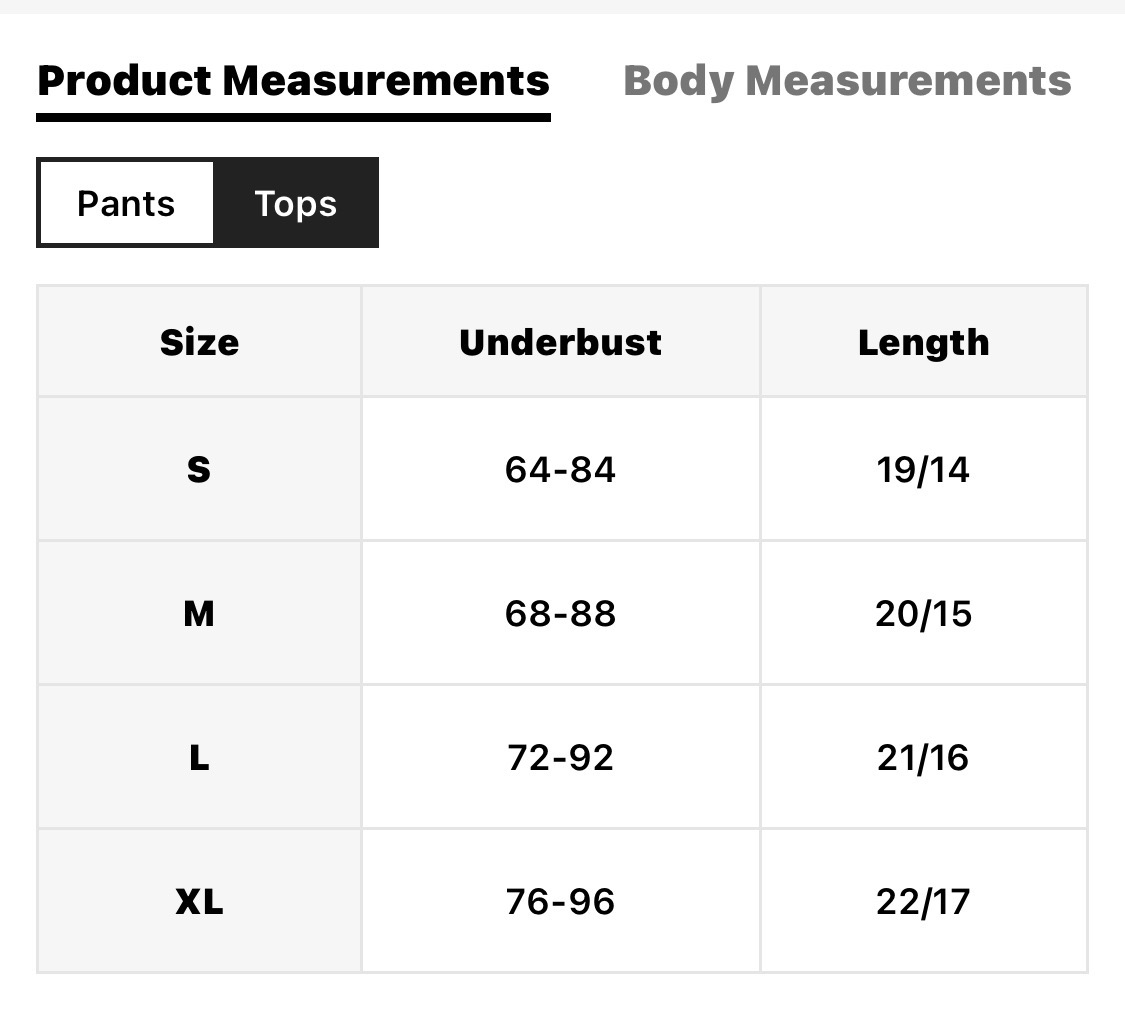Select the S size row label
This screenshot has height=1020, width=1125.
(x=199, y=469)
